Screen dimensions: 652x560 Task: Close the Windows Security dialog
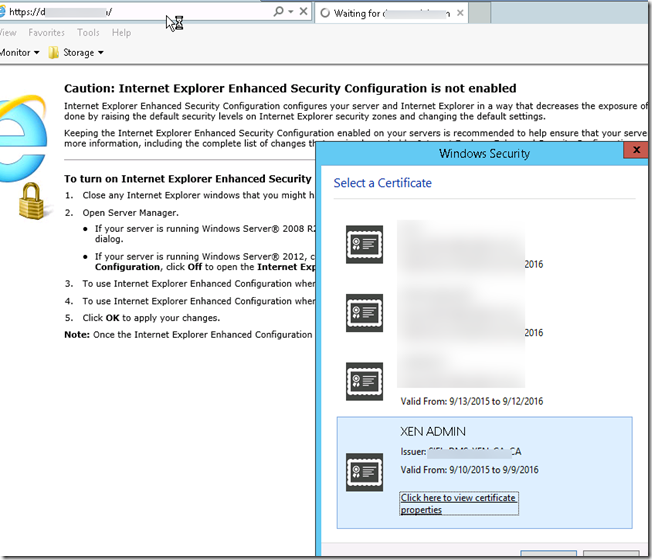click(x=636, y=150)
